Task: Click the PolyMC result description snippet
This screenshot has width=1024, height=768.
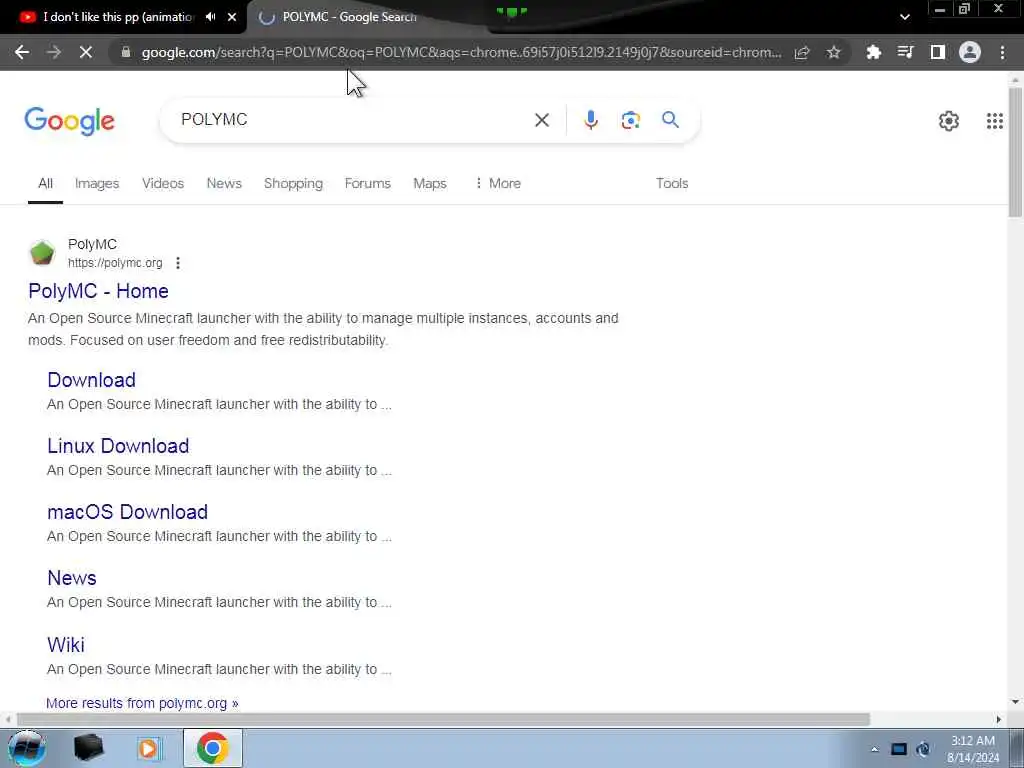Action: point(323,329)
